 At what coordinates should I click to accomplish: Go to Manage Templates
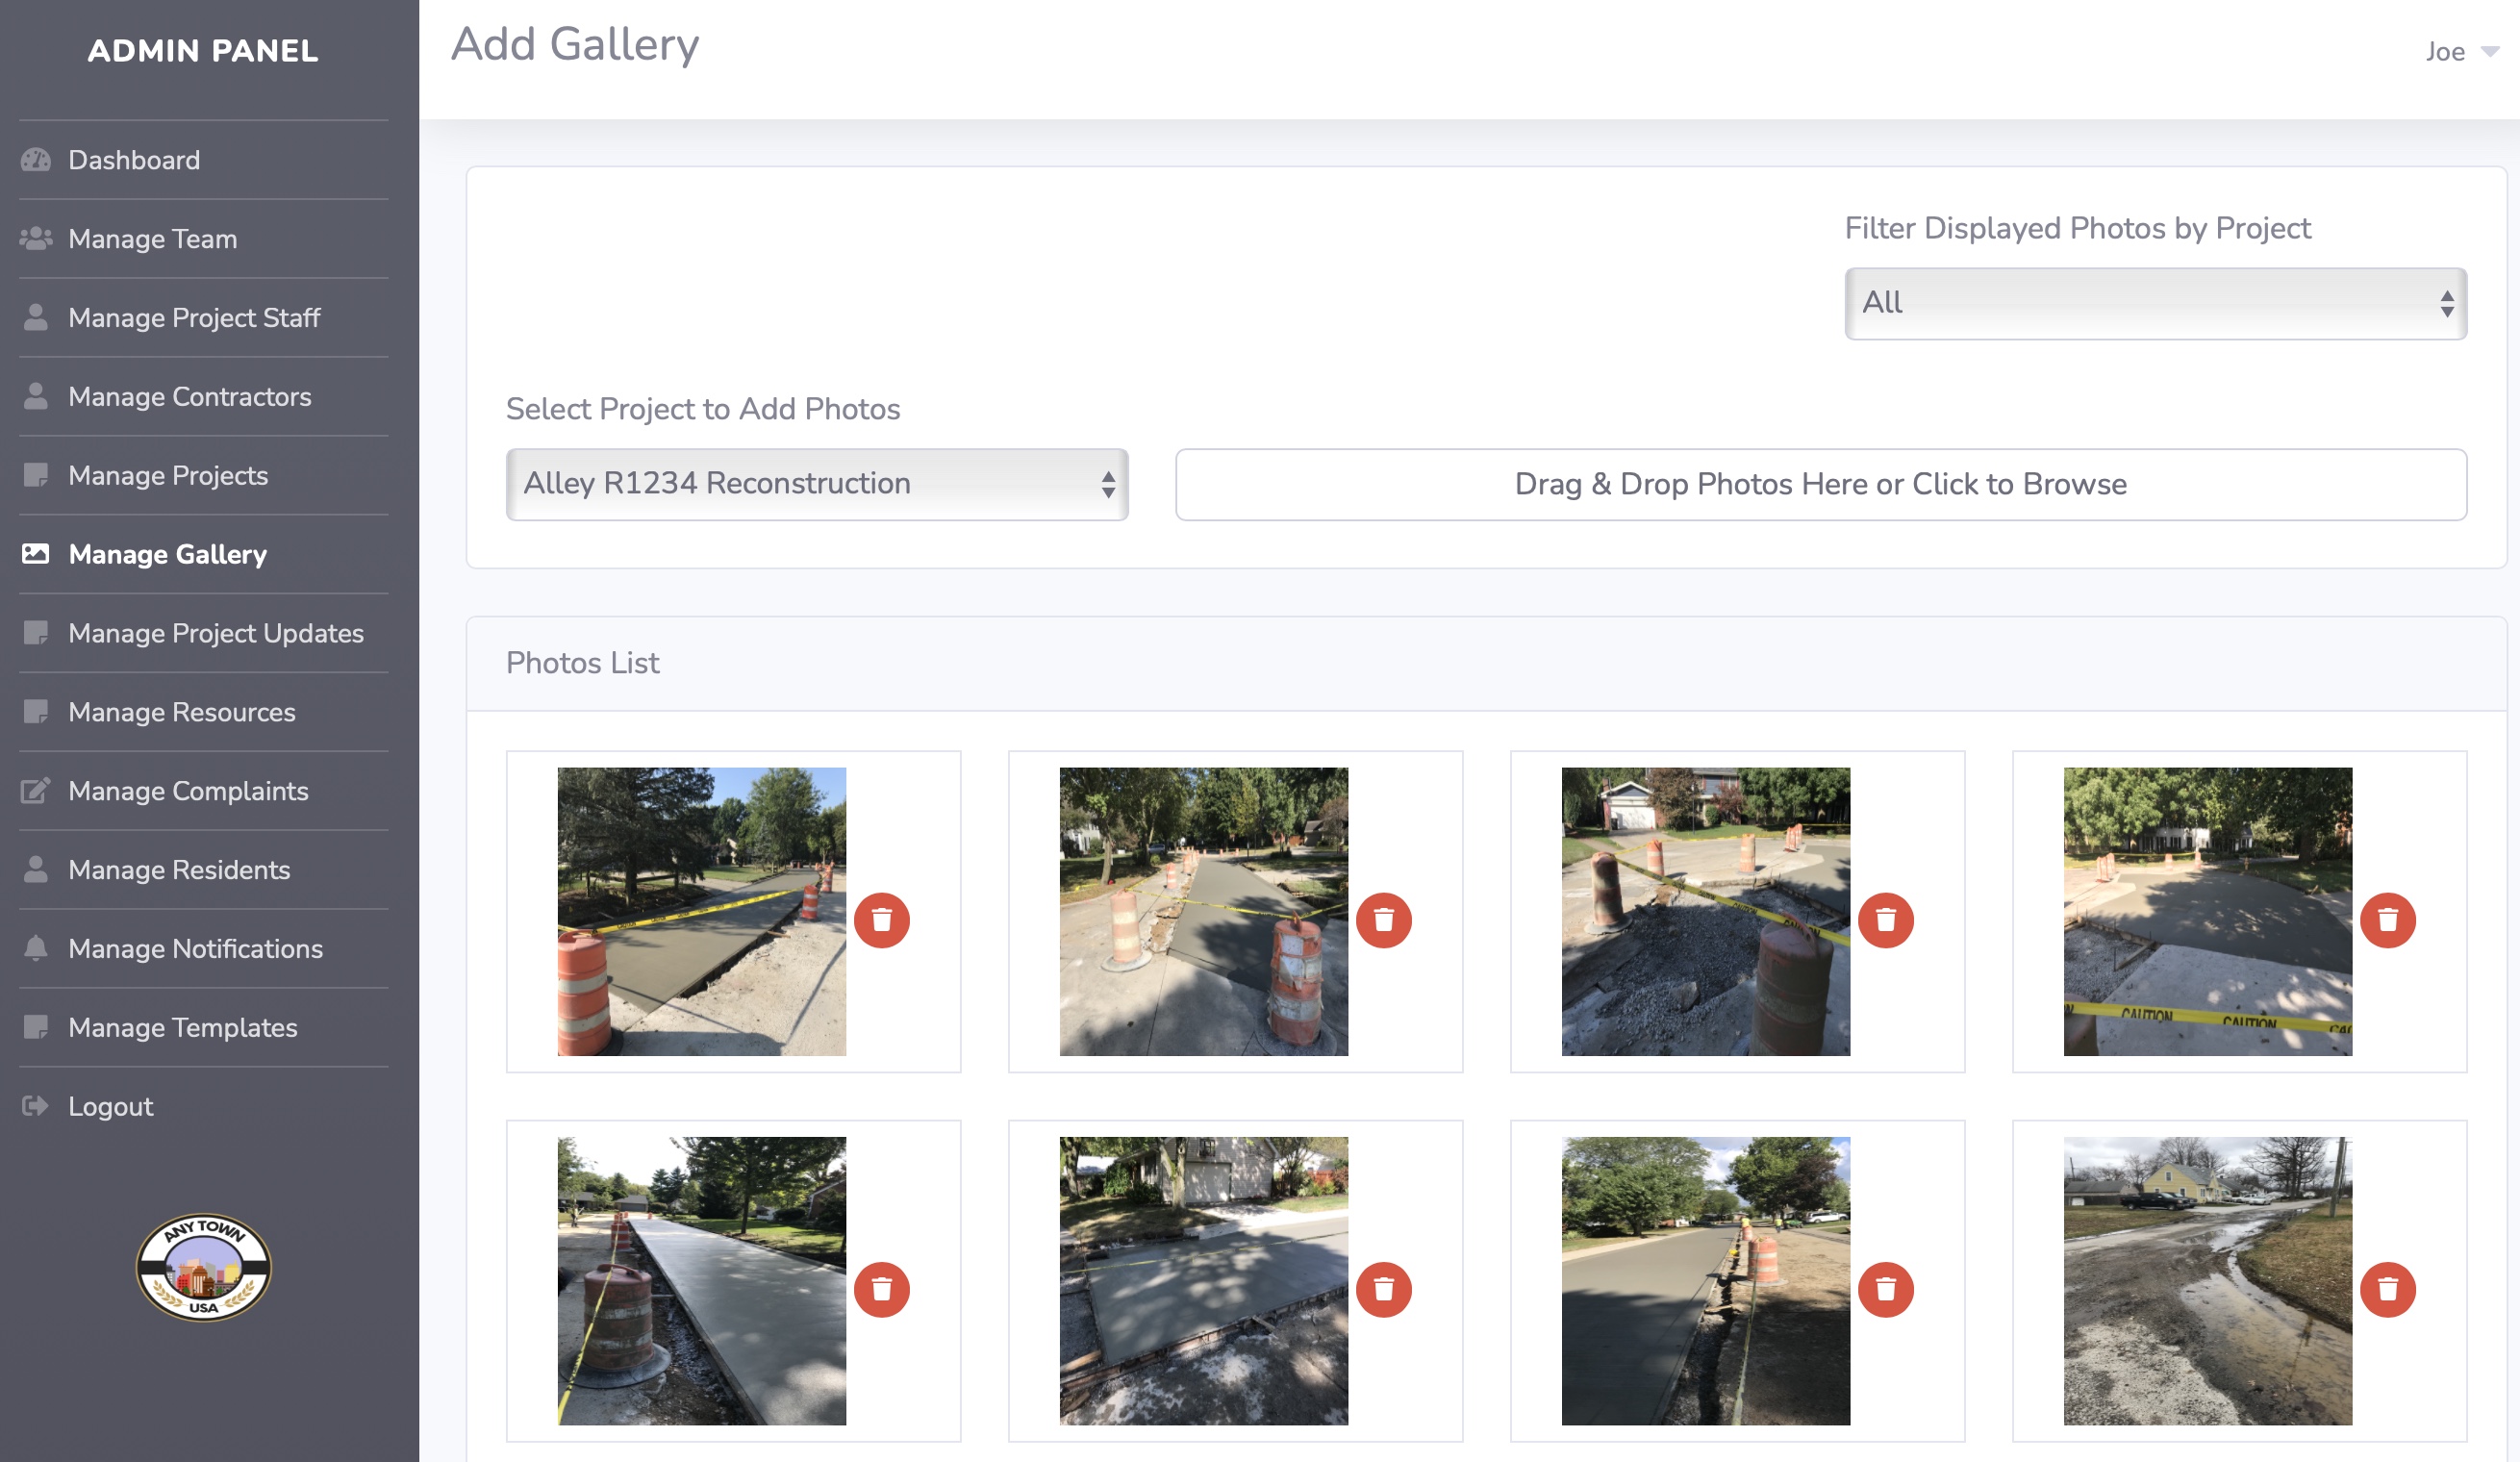pos(183,1028)
